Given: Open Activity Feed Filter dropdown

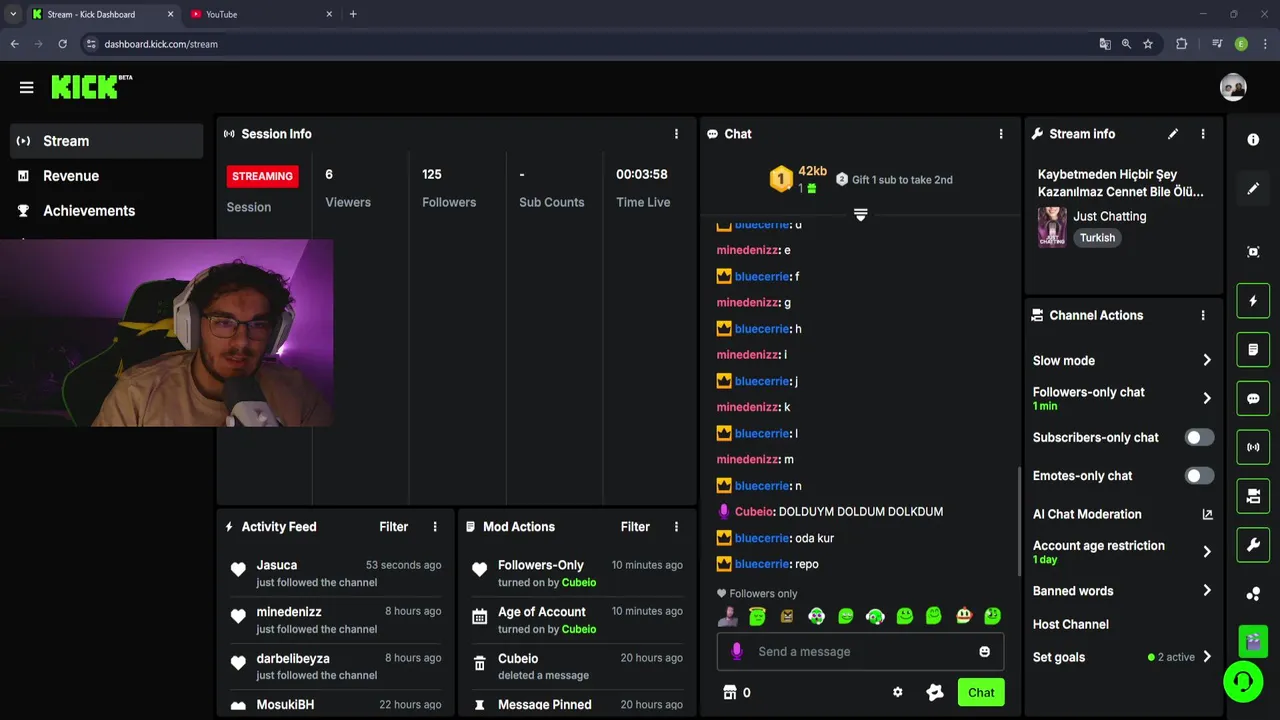Looking at the screenshot, I should [x=394, y=527].
